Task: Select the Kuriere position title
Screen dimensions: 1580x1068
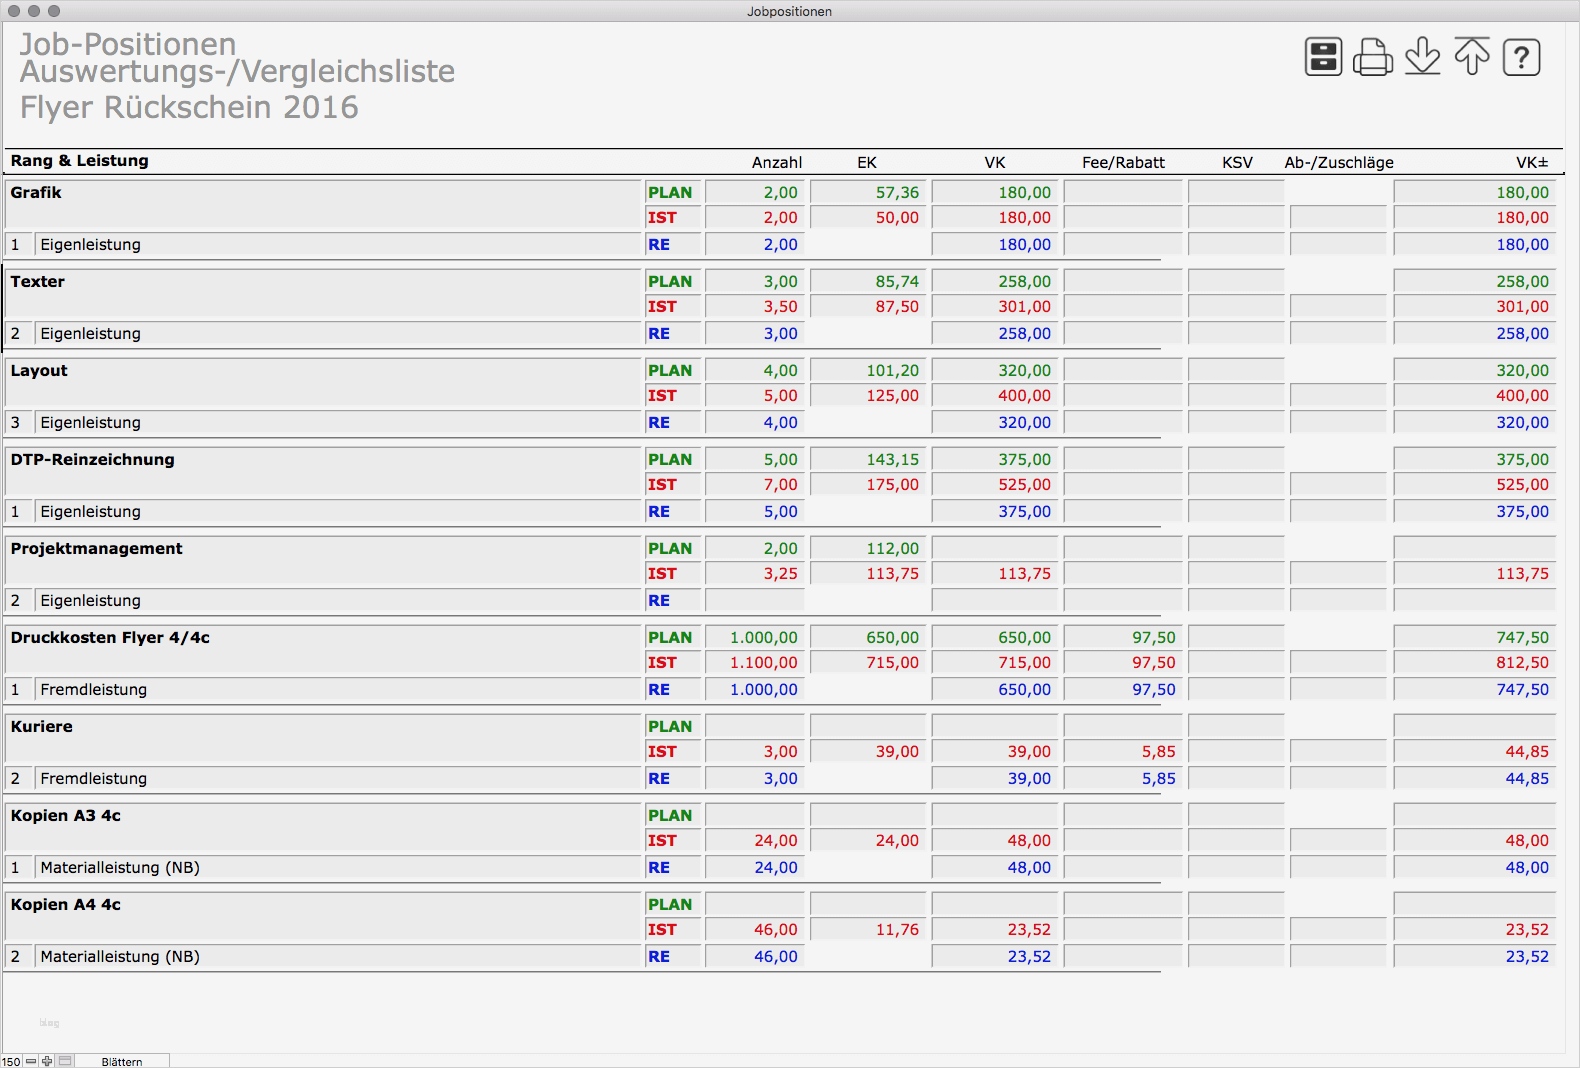Action: [42, 726]
